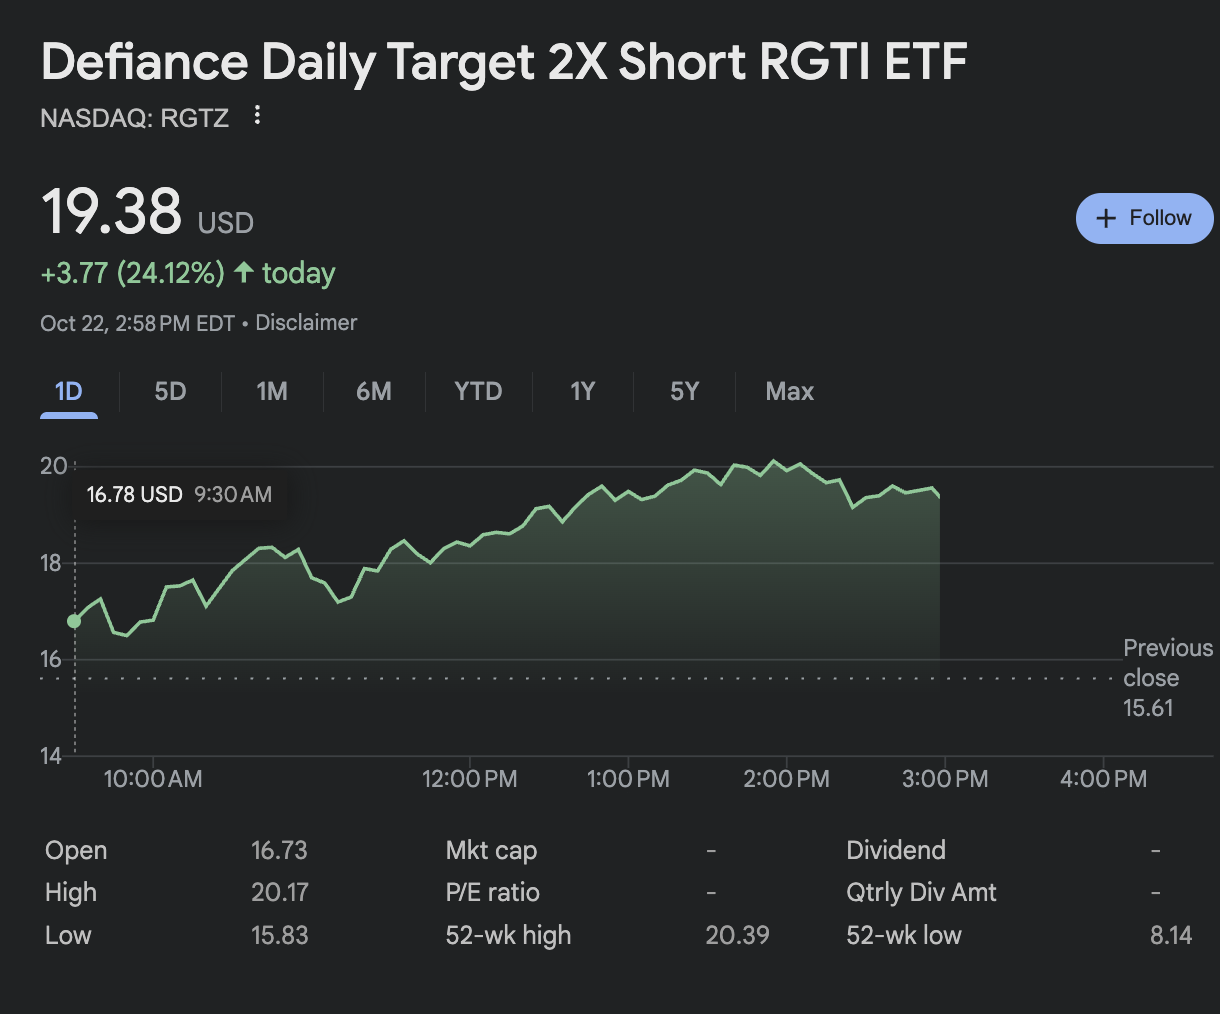
Task: Select the 1Y range tab
Action: coord(582,391)
